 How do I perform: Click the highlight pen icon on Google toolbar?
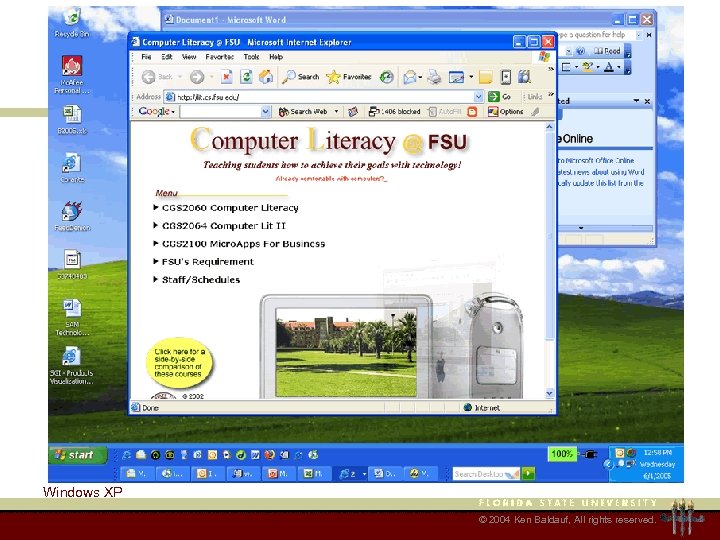pyautogui.click(x=535, y=112)
